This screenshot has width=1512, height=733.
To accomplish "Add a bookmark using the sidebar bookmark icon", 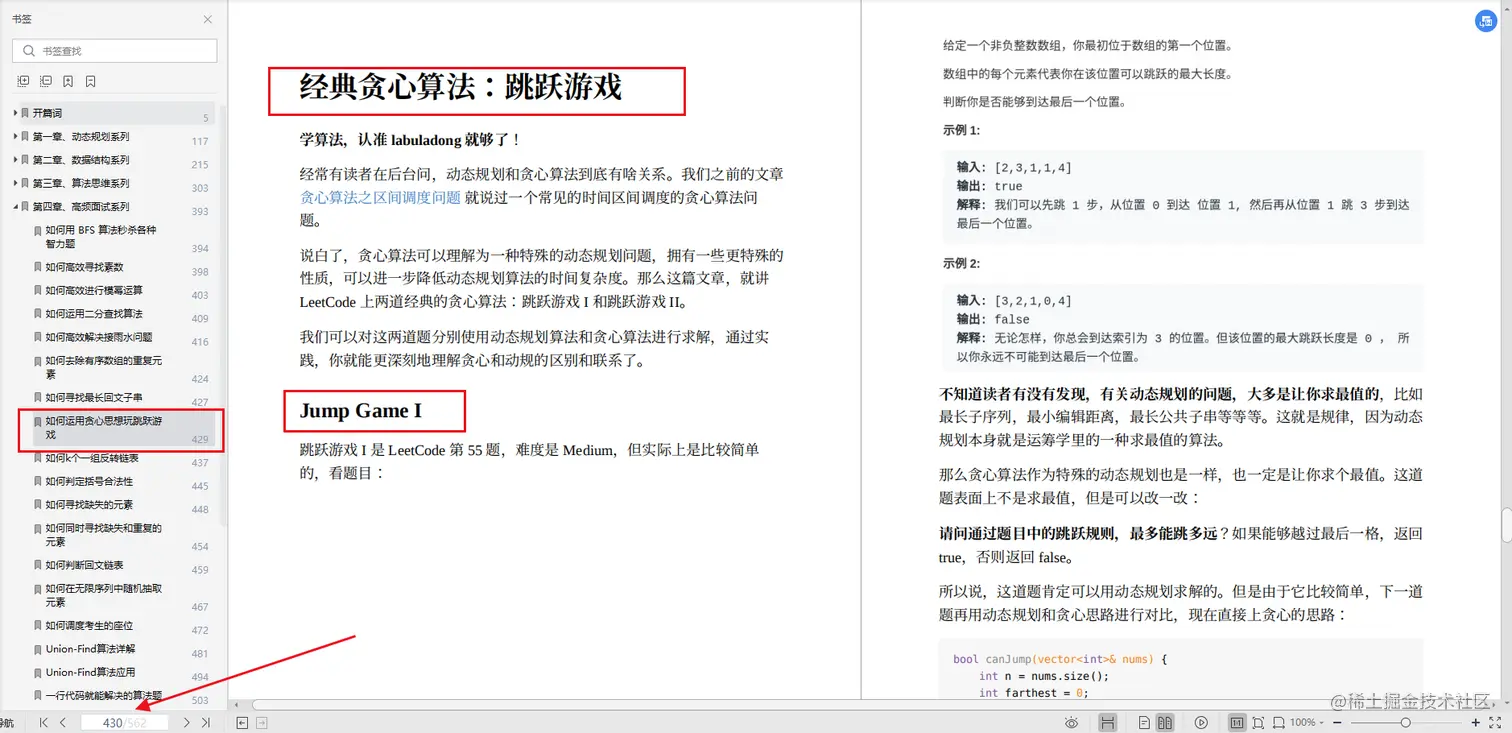I will 68,82.
